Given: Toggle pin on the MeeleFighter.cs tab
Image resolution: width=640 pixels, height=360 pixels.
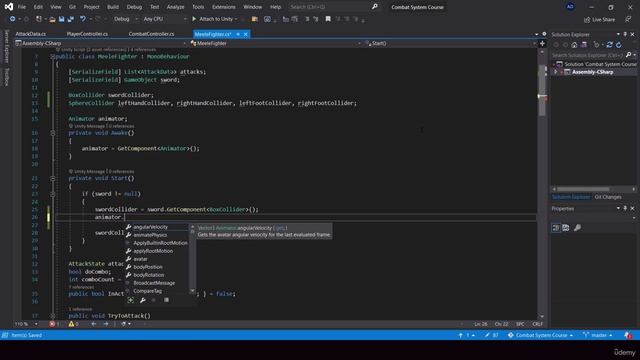Looking at the screenshot, I should click(x=238, y=34).
